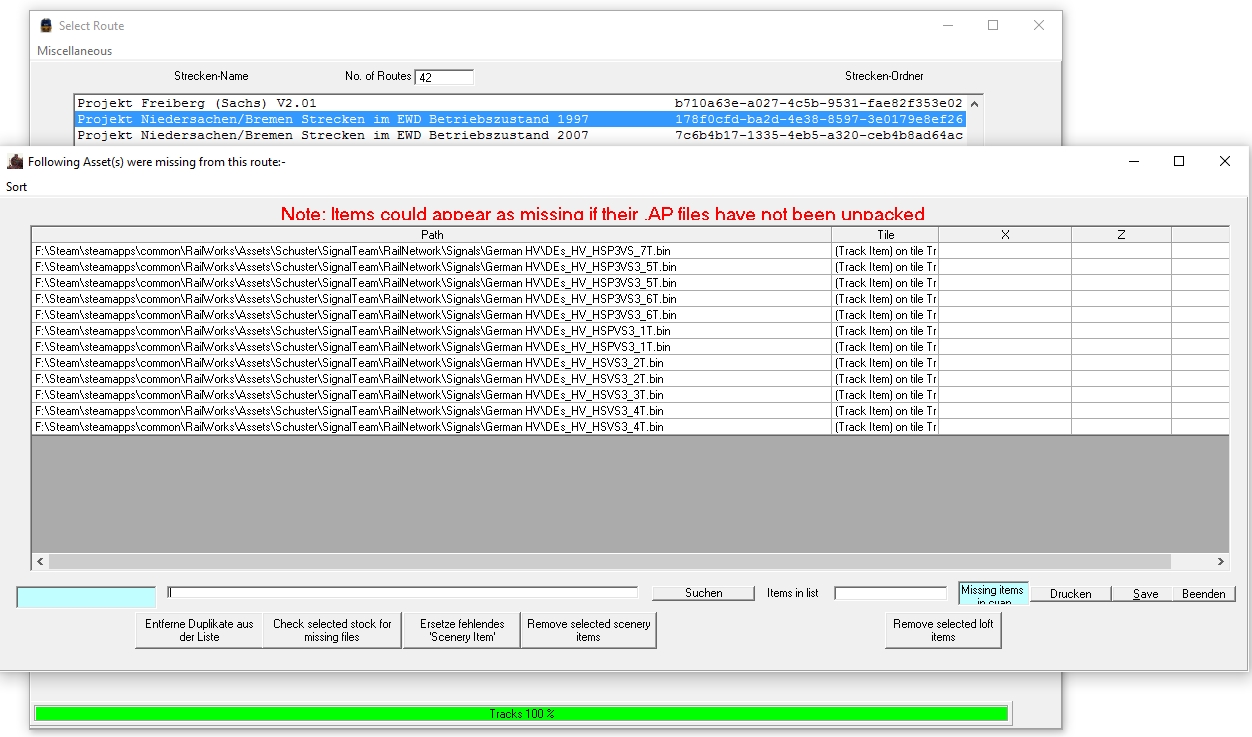
Task: Click Remove selected loft items button
Action: [943, 630]
